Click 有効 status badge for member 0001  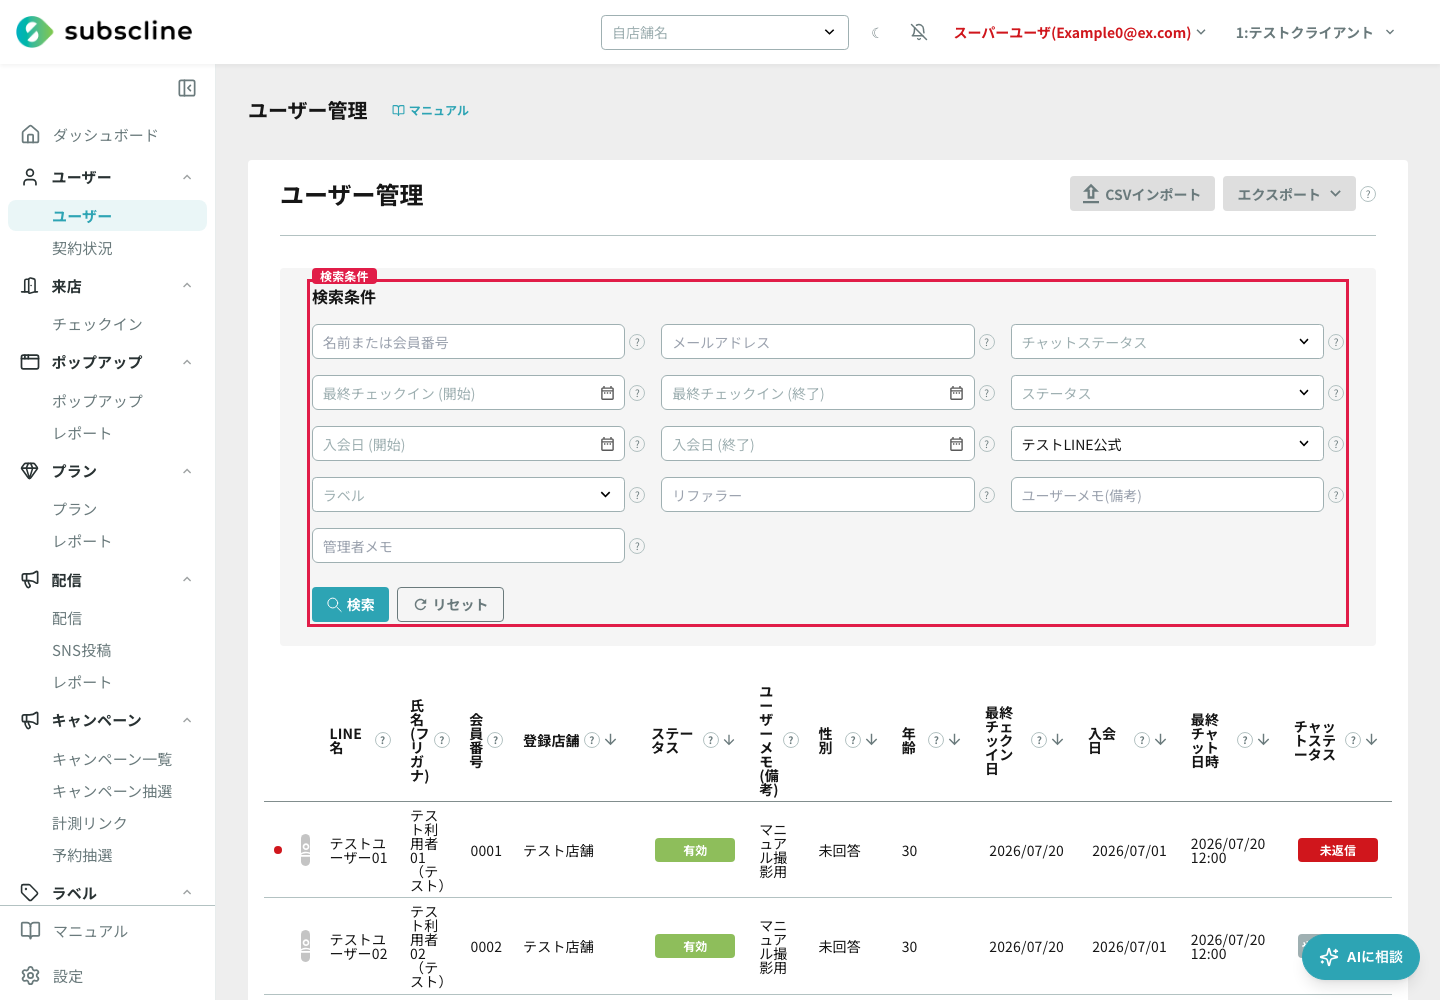click(695, 850)
